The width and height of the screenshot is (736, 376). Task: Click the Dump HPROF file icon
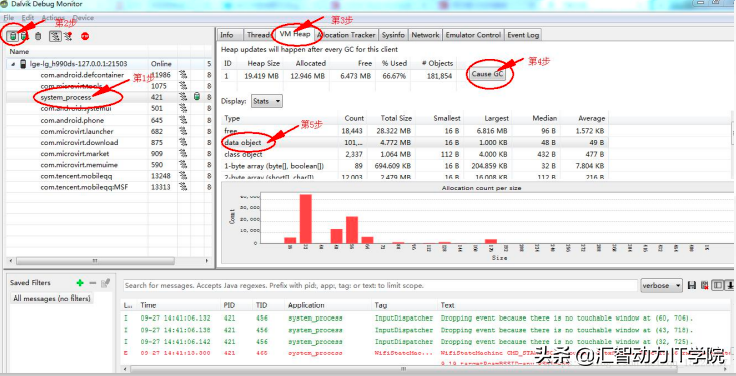pos(23,37)
